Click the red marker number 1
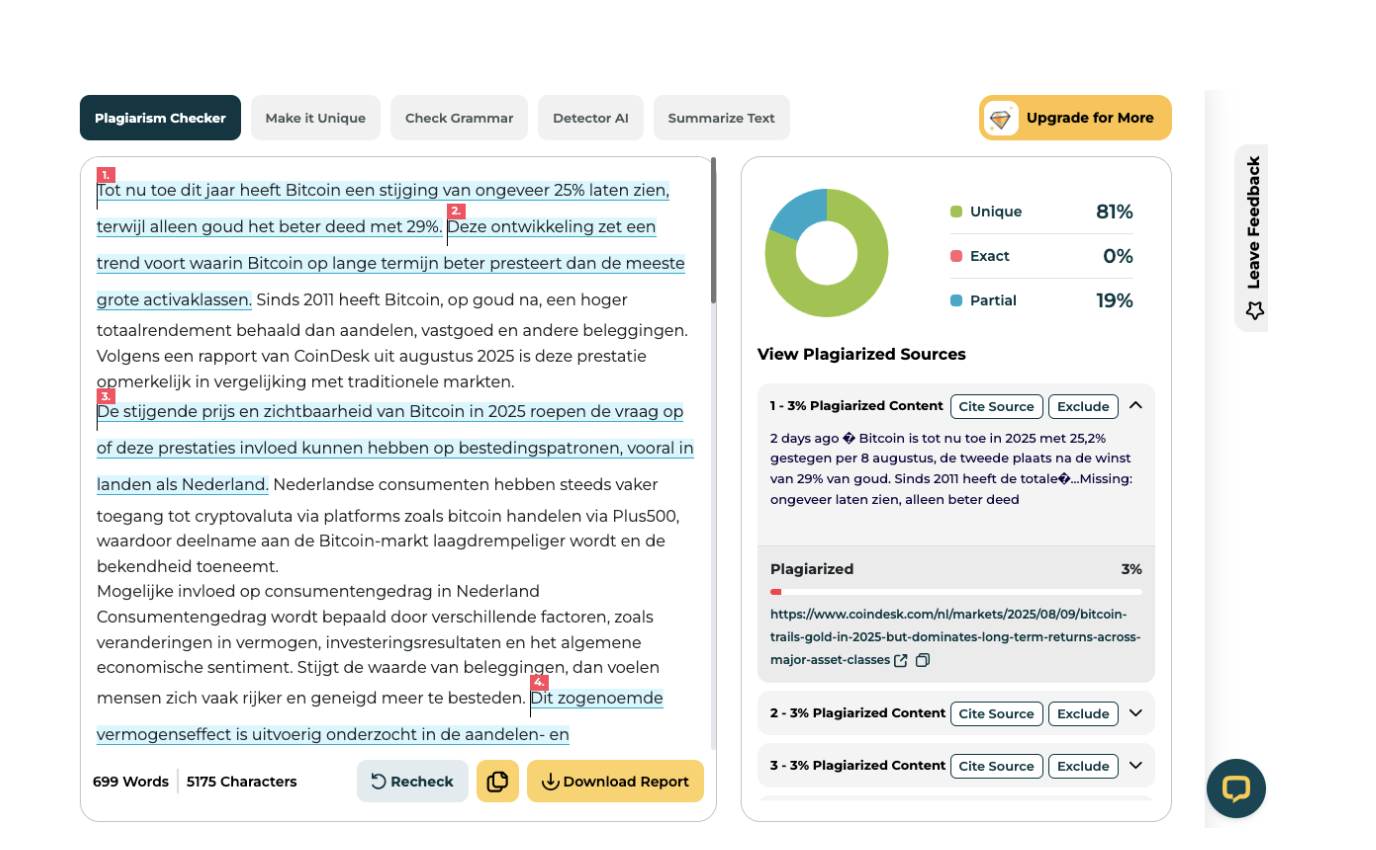 106,174
